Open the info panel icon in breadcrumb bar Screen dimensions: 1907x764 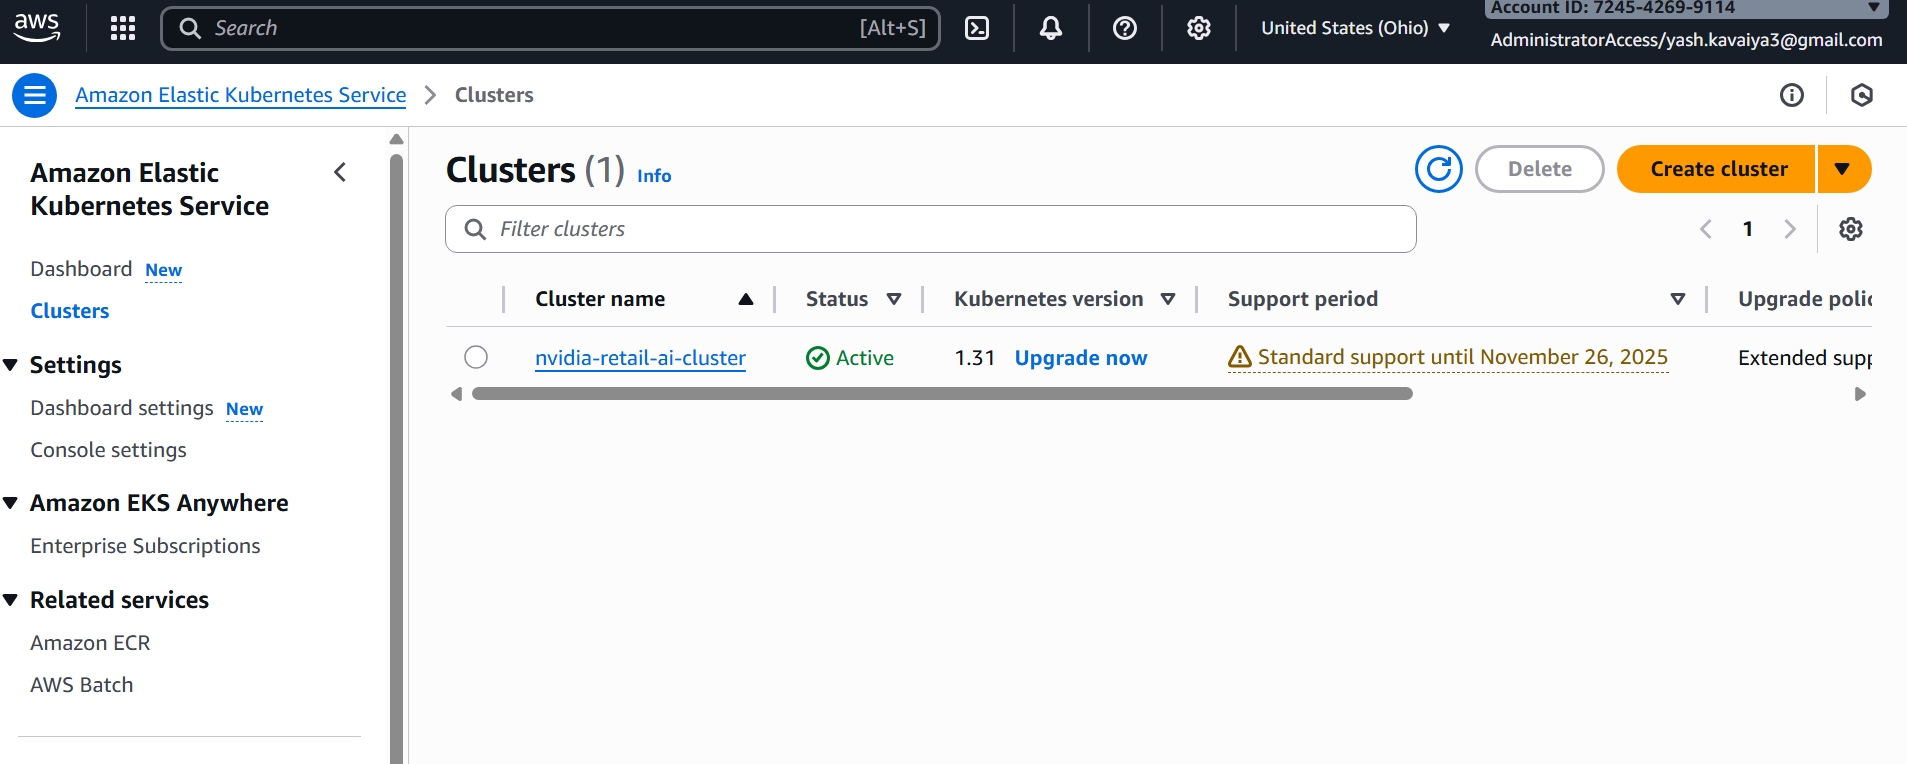point(1792,95)
